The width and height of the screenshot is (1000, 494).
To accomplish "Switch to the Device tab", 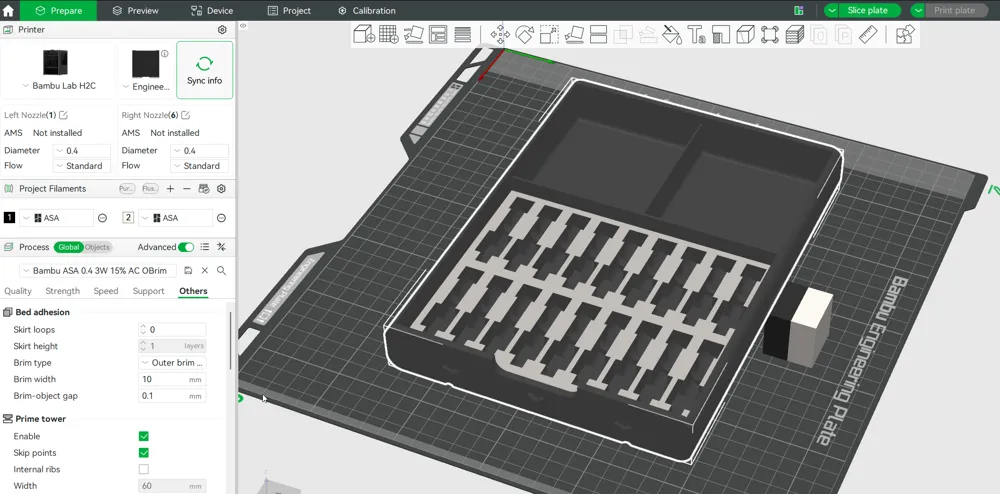I will pos(212,10).
